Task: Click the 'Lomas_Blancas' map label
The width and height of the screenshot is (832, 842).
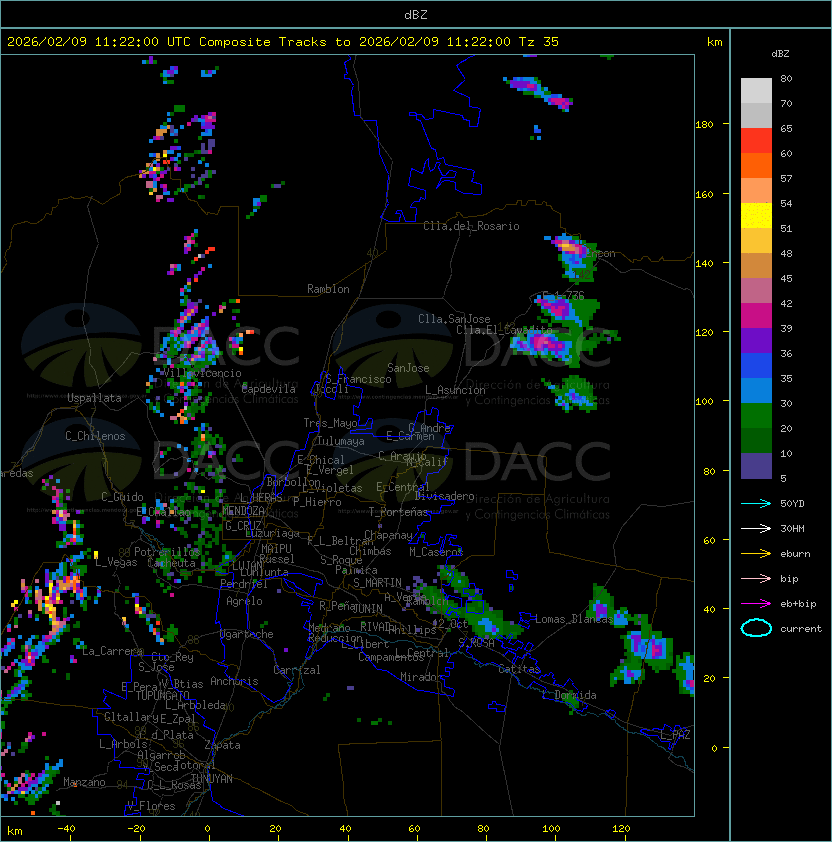Action: (574, 619)
